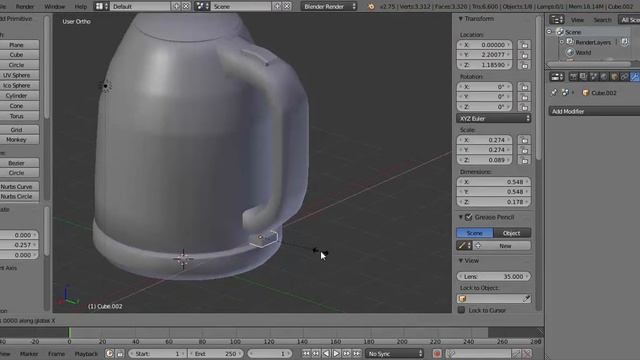Add a Monkey primitive
The width and height of the screenshot is (640, 360).
[x=16, y=140]
